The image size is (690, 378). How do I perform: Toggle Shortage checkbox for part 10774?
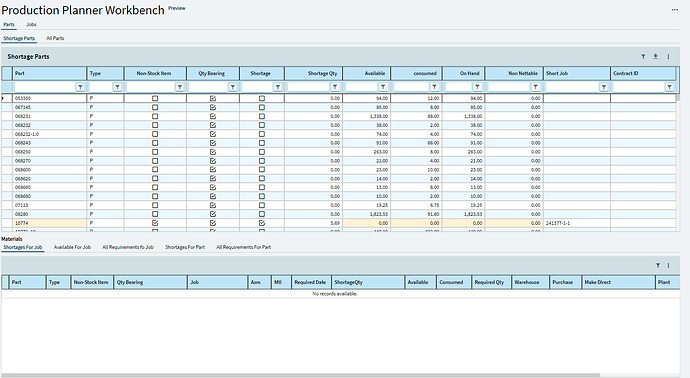(x=262, y=223)
